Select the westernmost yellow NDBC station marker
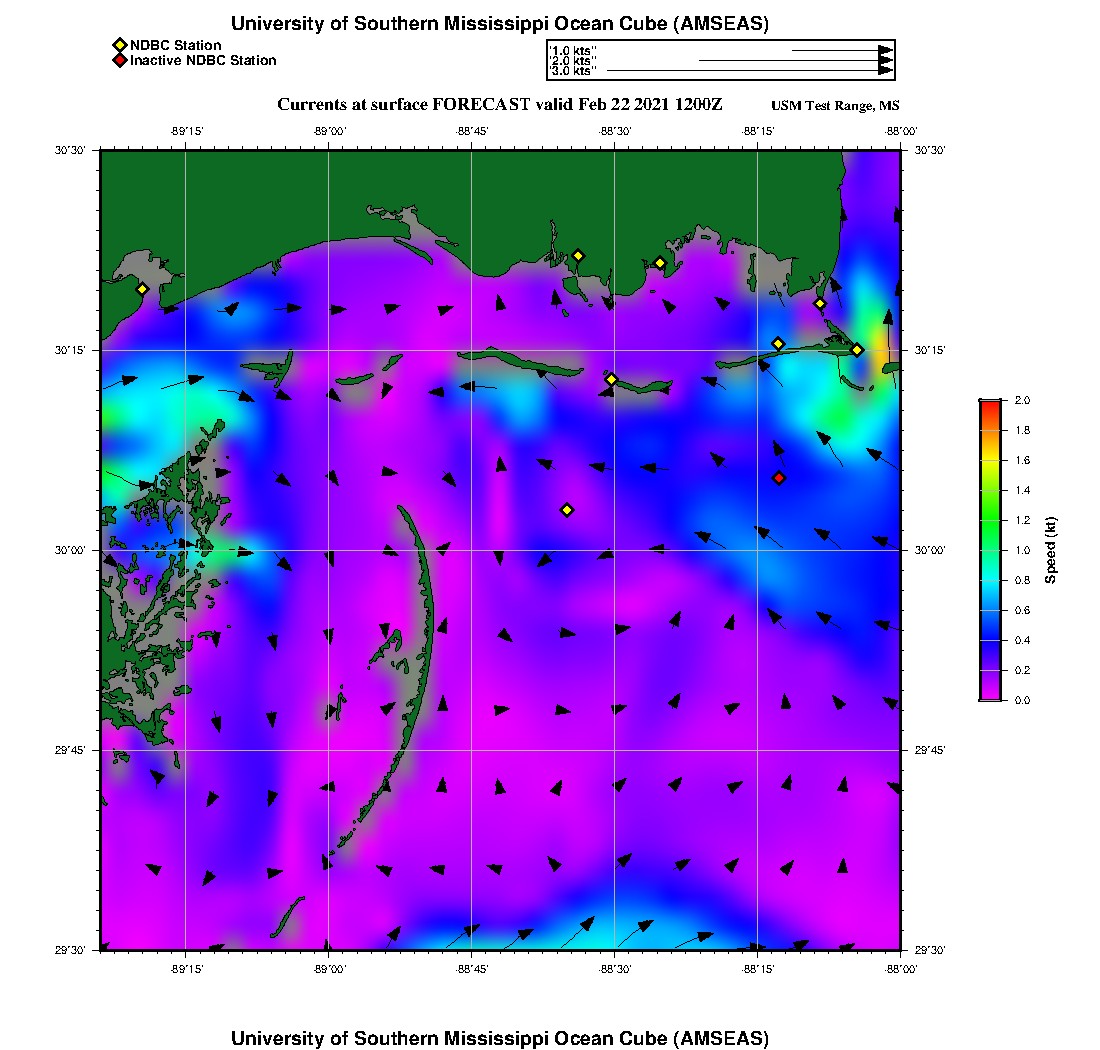This screenshot has height=1050, width=1100. click(142, 289)
